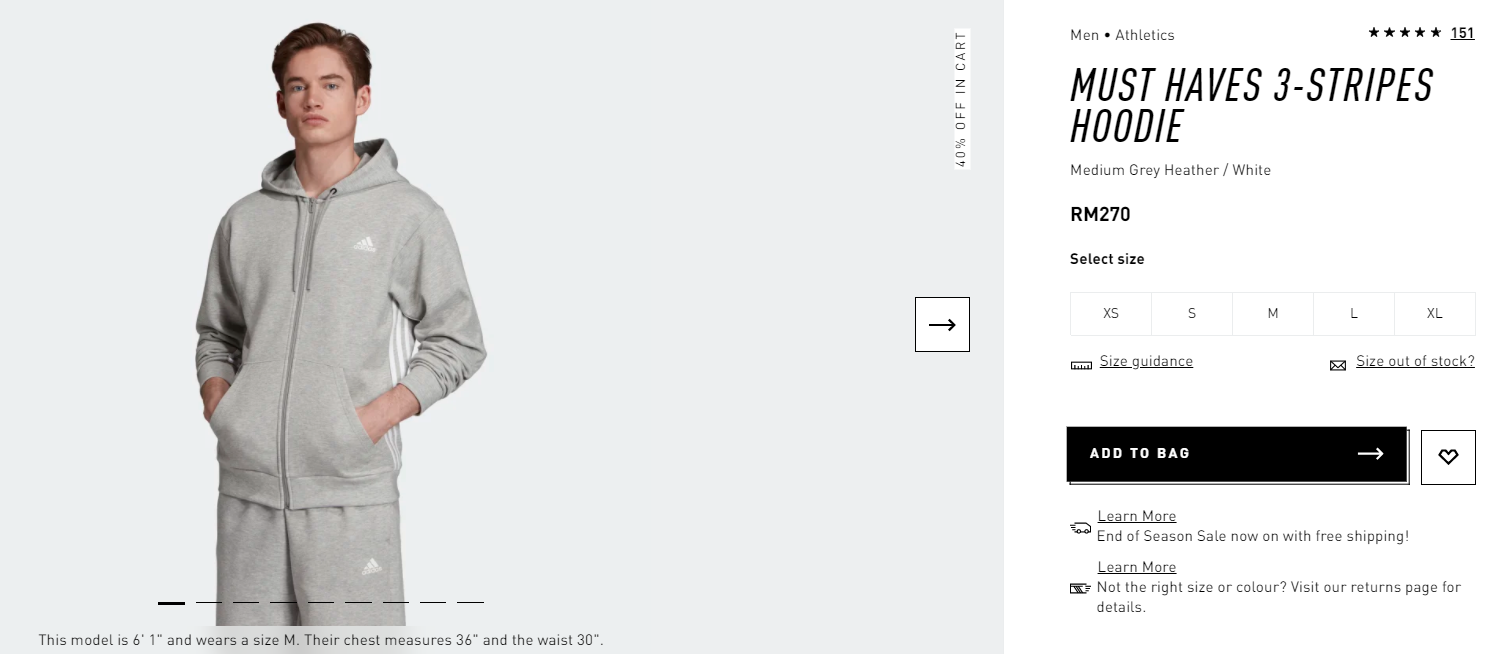Go to the Athletics breadcrumb category
1486x654 pixels.
(x=1145, y=35)
